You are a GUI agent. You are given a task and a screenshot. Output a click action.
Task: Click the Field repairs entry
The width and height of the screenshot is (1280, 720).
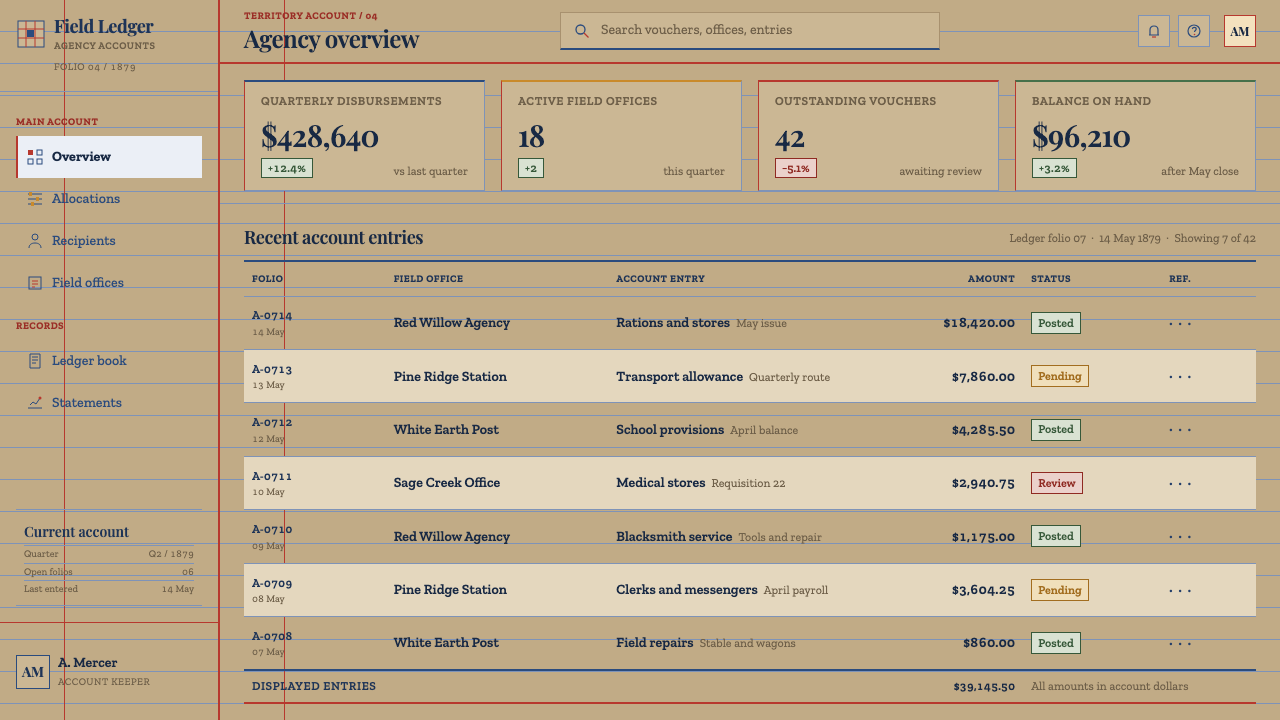click(654, 643)
